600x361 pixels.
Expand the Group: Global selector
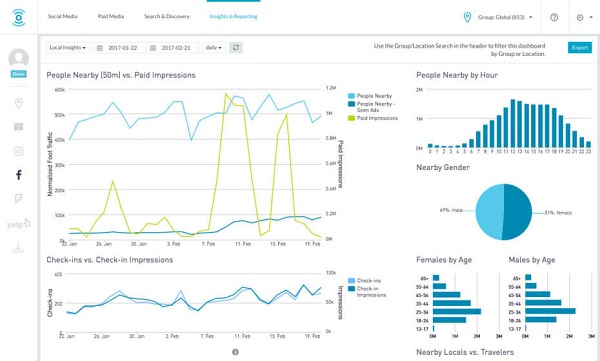click(x=505, y=17)
